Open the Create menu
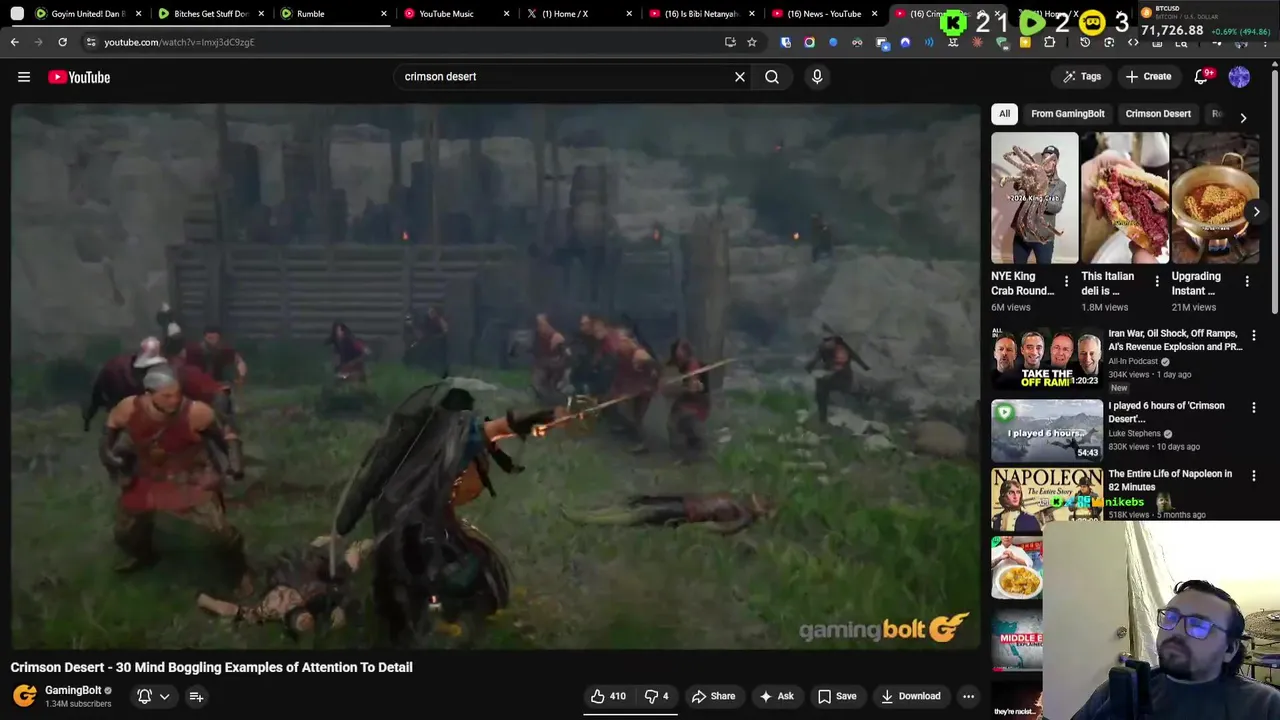This screenshot has width=1280, height=720. click(1148, 77)
